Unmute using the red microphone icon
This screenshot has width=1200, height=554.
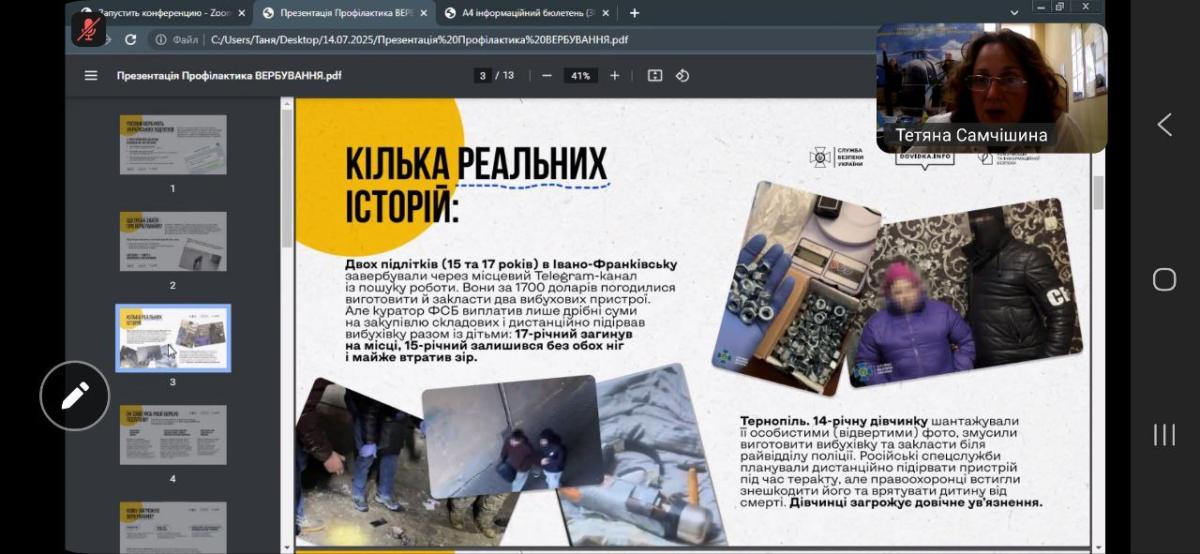(88, 27)
